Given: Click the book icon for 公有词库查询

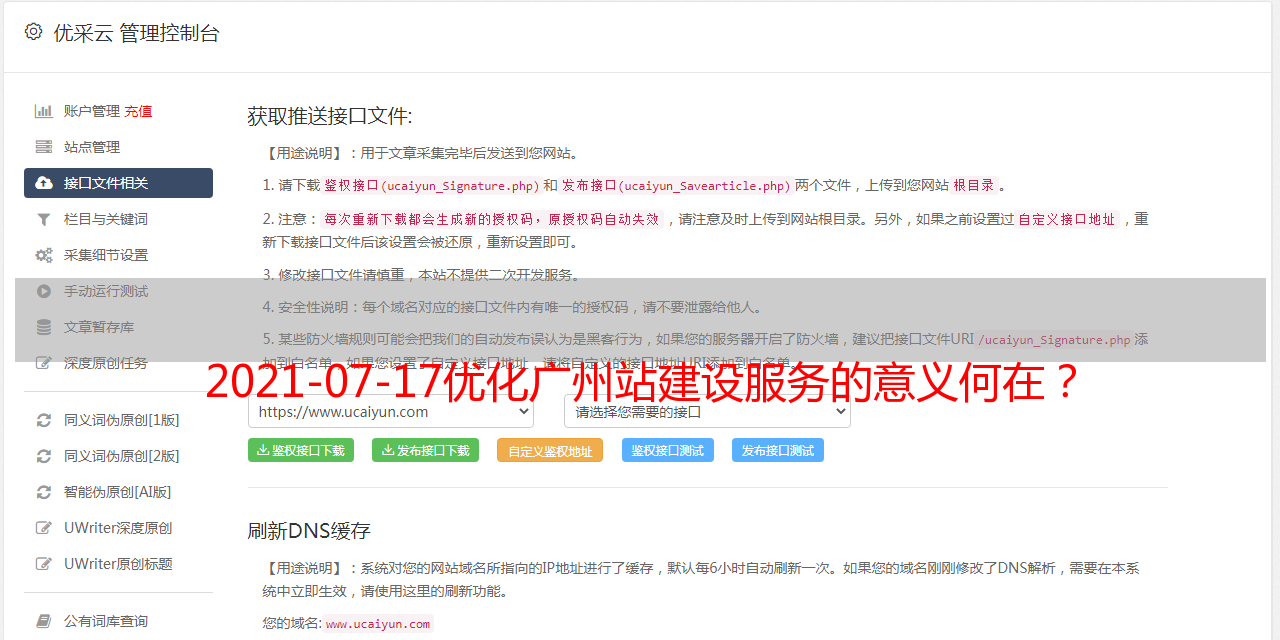Looking at the screenshot, I should pos(44,621).
